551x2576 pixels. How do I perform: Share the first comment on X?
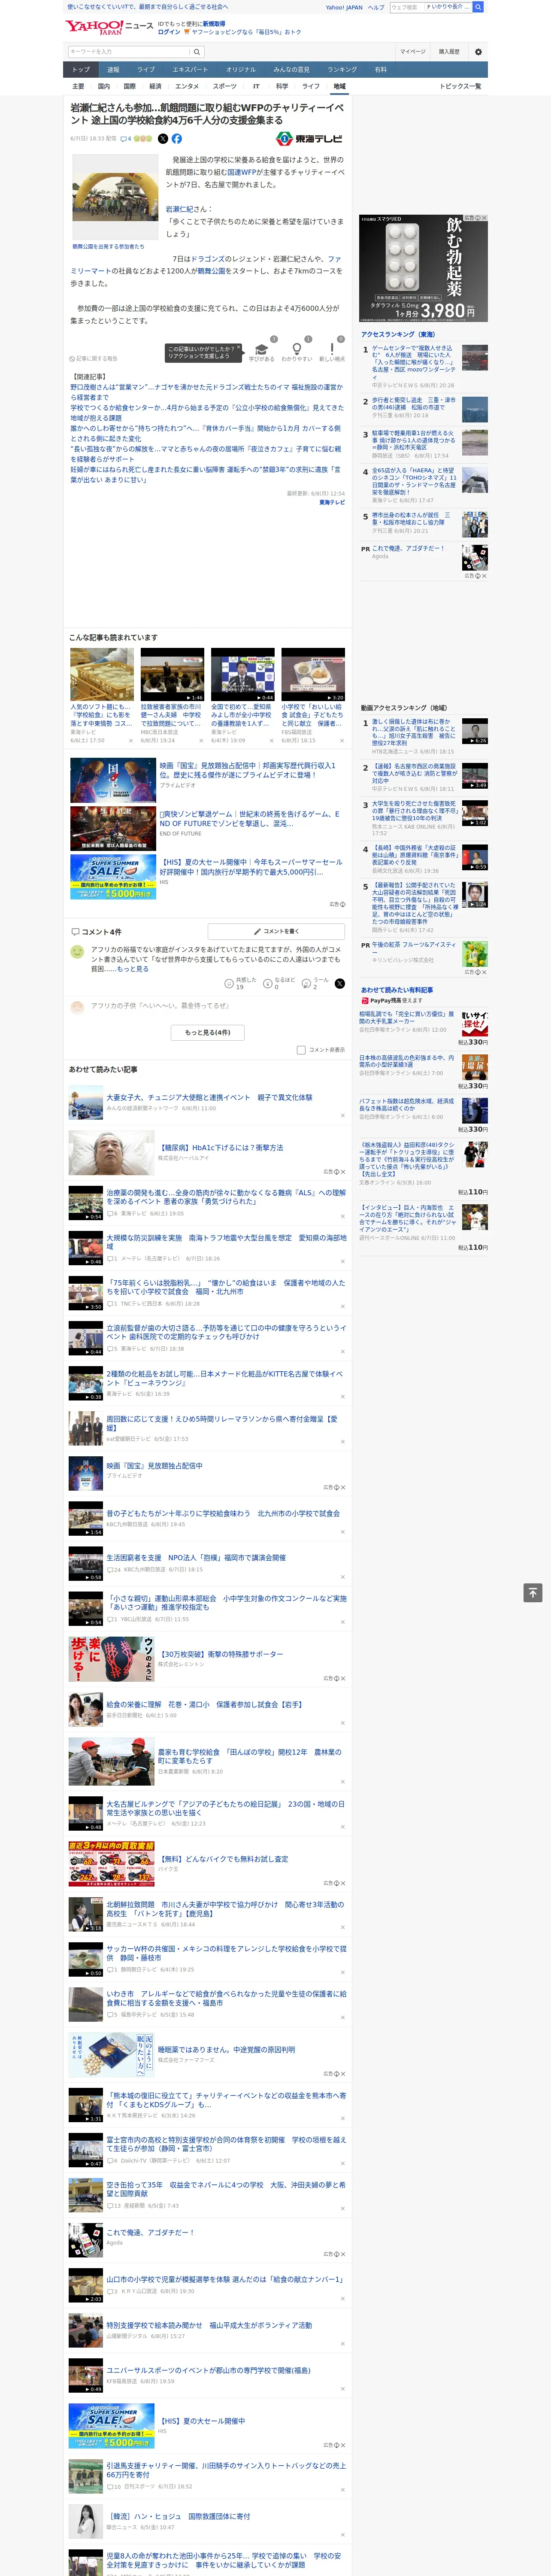tap(340, 984)
